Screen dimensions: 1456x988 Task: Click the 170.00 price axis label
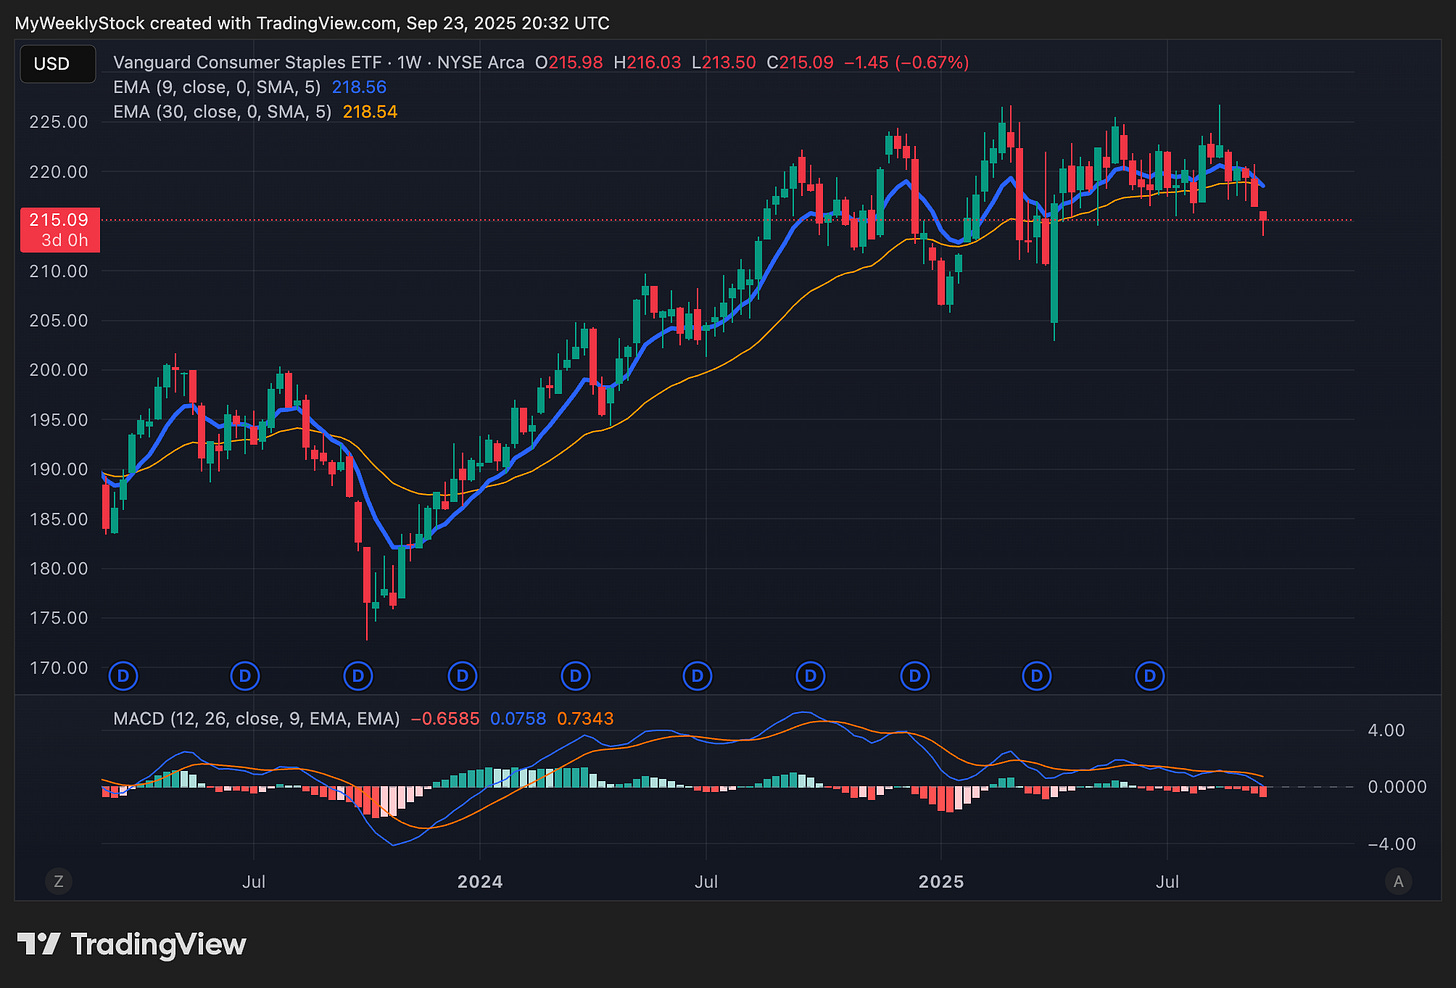59,668
